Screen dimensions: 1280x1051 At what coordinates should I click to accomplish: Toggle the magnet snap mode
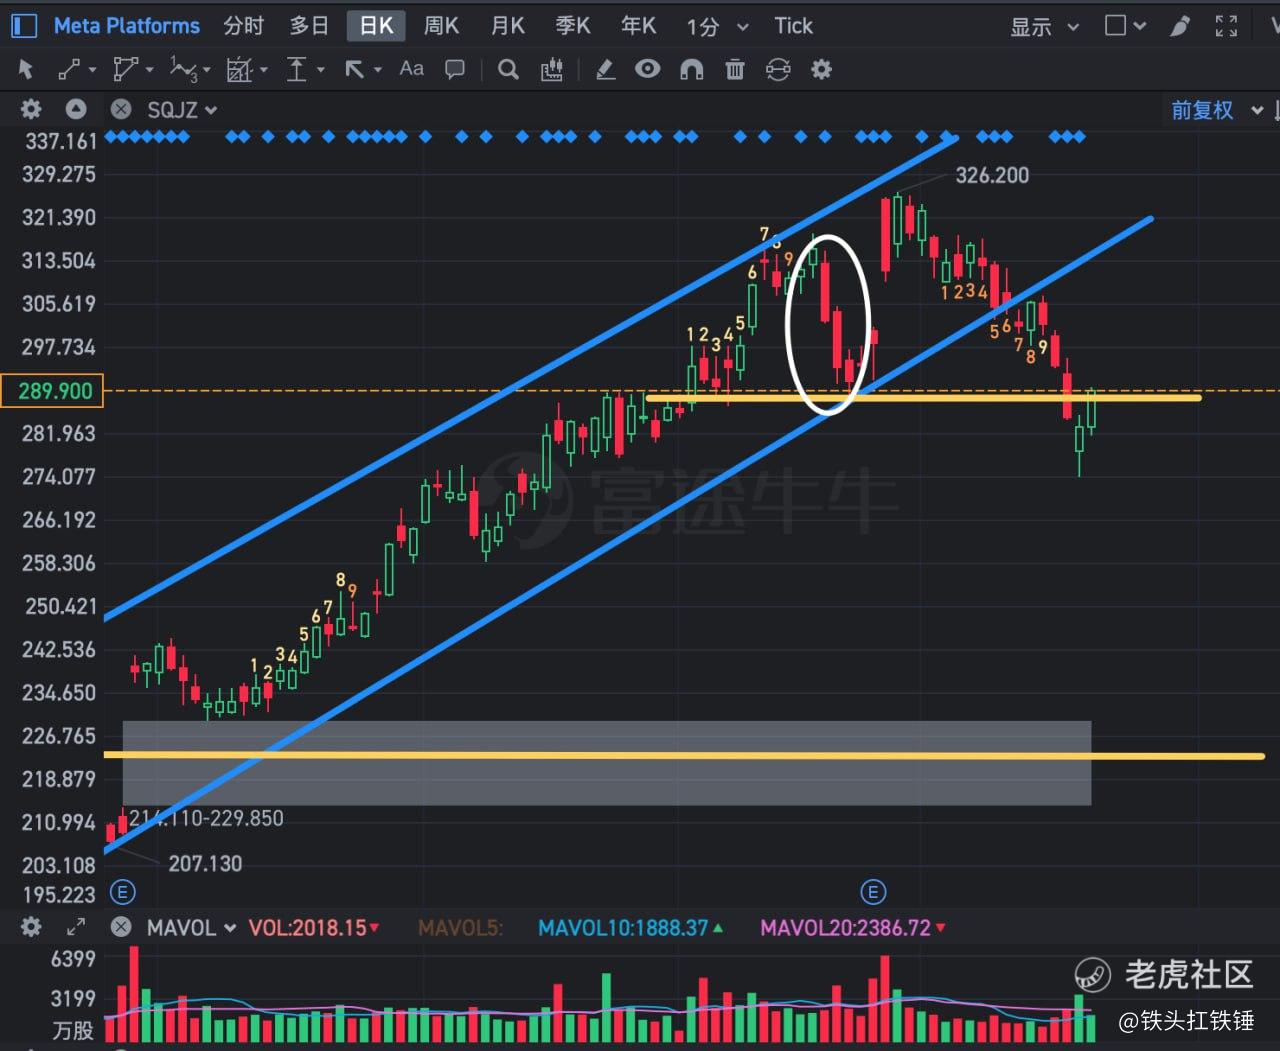691,69
